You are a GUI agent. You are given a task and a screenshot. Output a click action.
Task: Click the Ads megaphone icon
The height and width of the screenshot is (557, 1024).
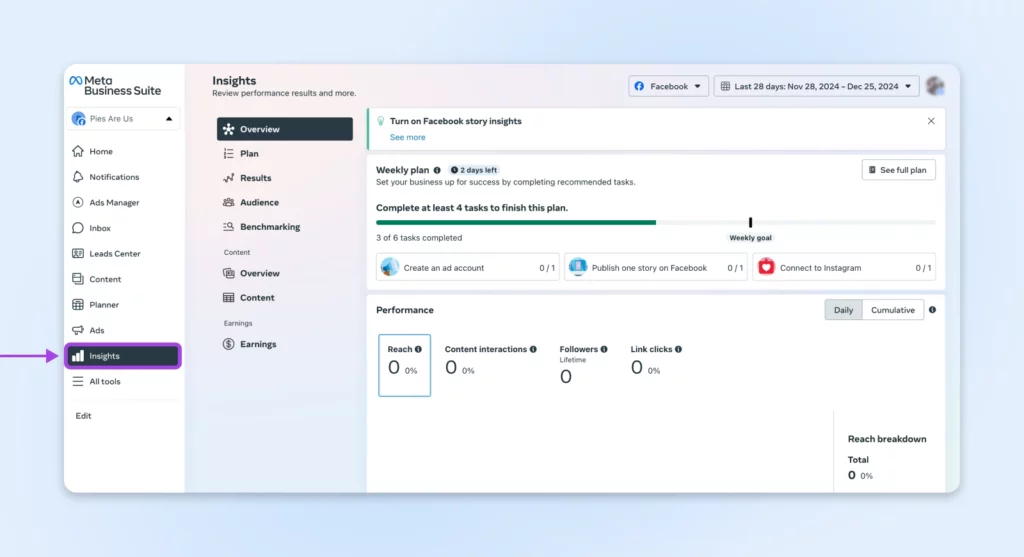[78, 330]
